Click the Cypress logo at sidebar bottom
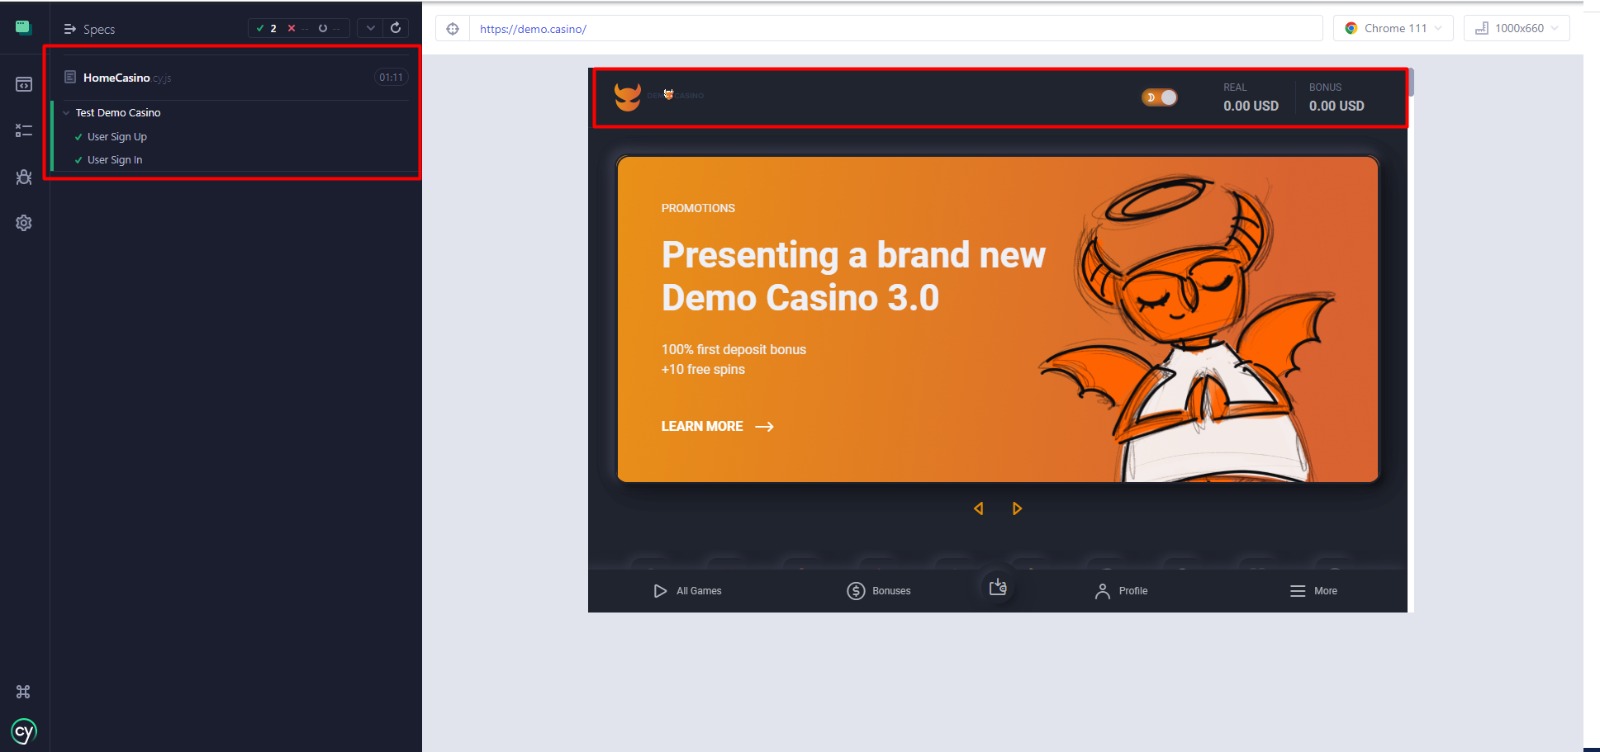The width and height of the screenshot is (1600, 752). [24, 731]
